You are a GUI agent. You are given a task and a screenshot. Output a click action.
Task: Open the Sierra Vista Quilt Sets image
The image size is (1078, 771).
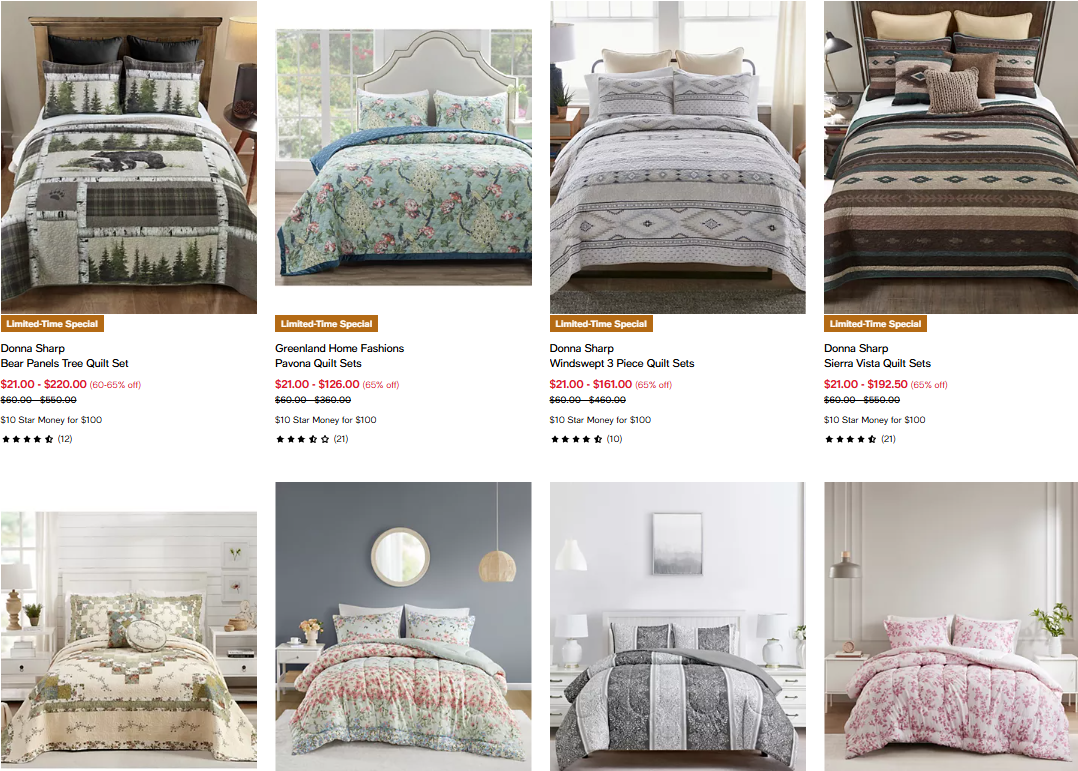951,157
